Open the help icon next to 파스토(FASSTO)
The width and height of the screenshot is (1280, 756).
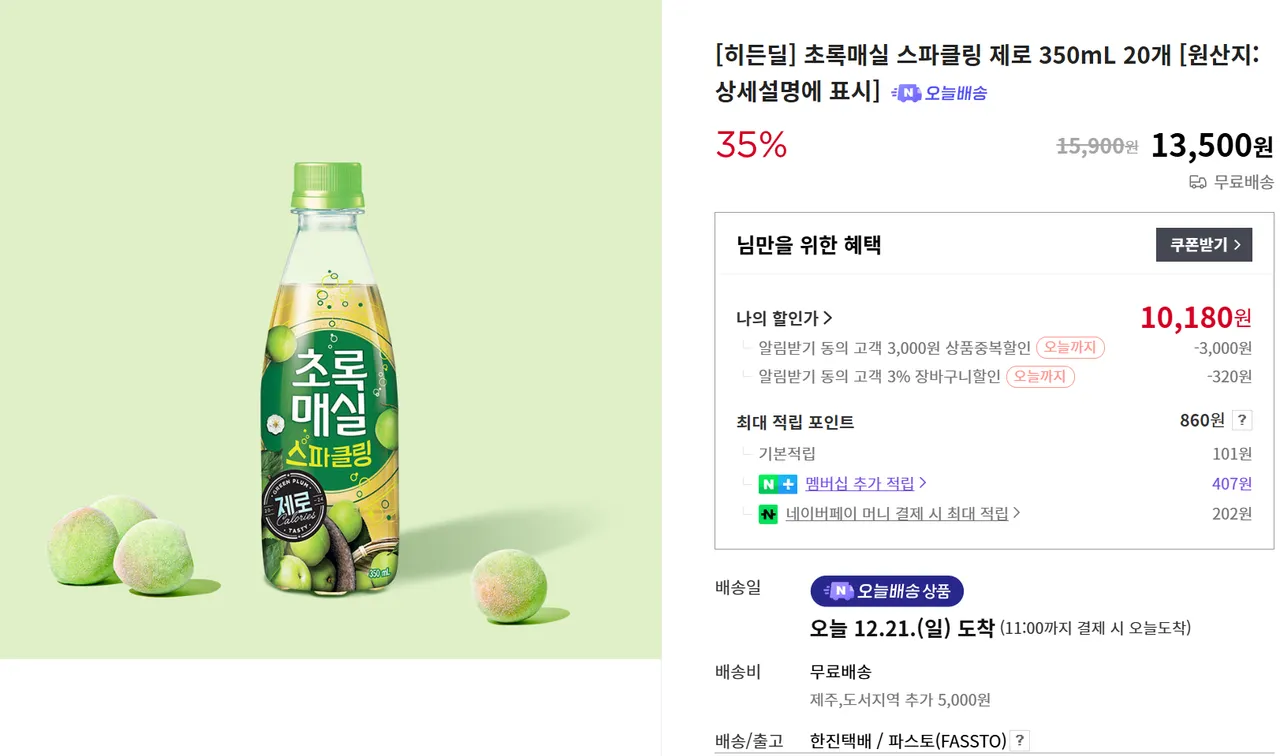(1019, 741)
